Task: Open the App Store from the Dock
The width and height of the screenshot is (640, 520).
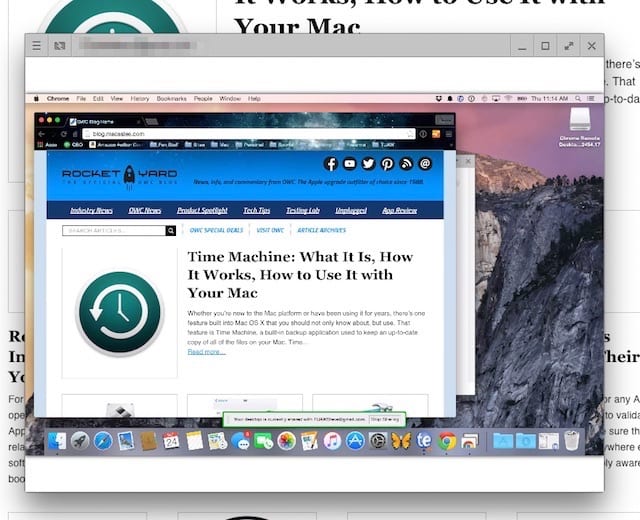Action: coord(355,441)
